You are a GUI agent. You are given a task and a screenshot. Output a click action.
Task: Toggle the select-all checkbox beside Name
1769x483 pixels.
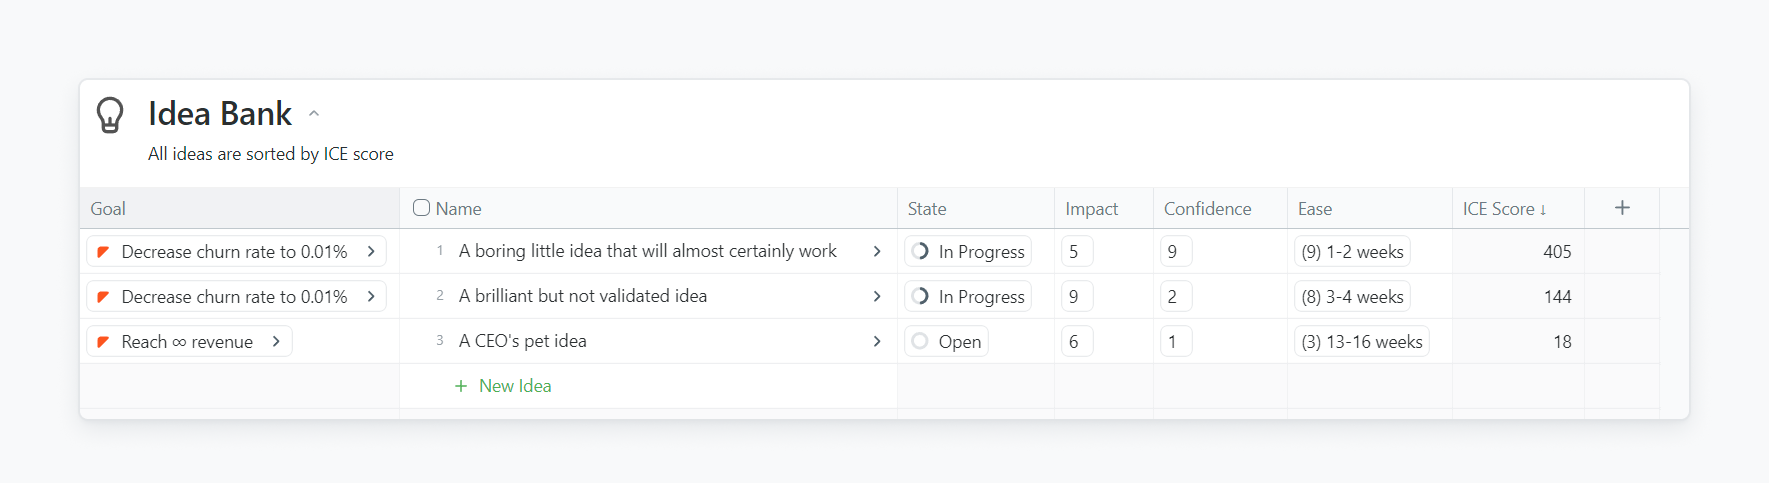[422, 208]
